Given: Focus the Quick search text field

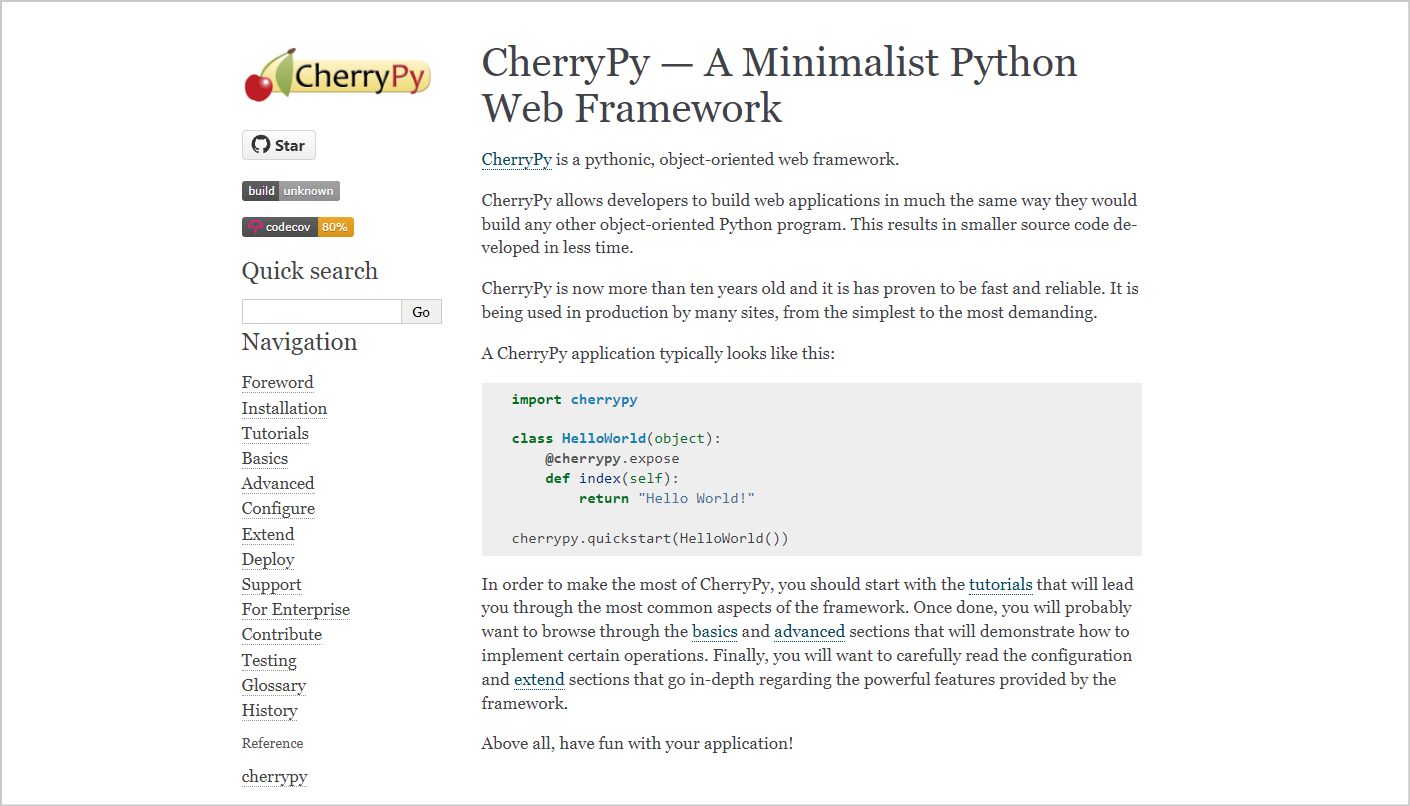Looking at the screenshot, I should (322, 312).
